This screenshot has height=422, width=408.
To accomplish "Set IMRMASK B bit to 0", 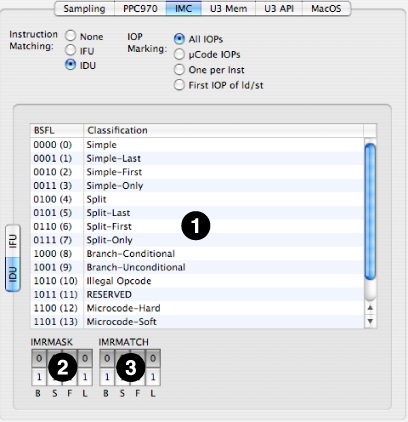I will point(39,358).
